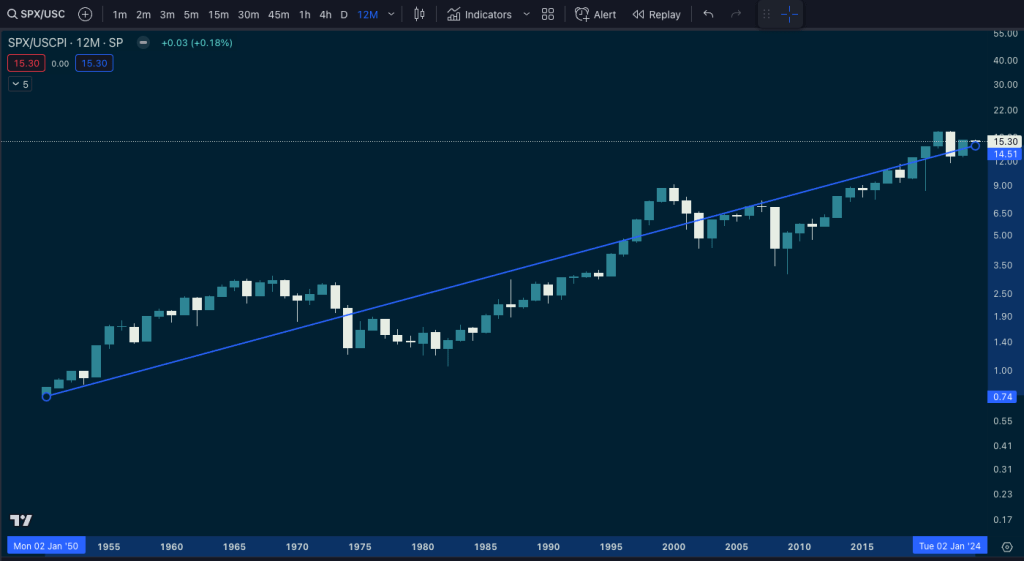Click the red 15.30 sell price button

pyautogui.click(x=23, y=63)
